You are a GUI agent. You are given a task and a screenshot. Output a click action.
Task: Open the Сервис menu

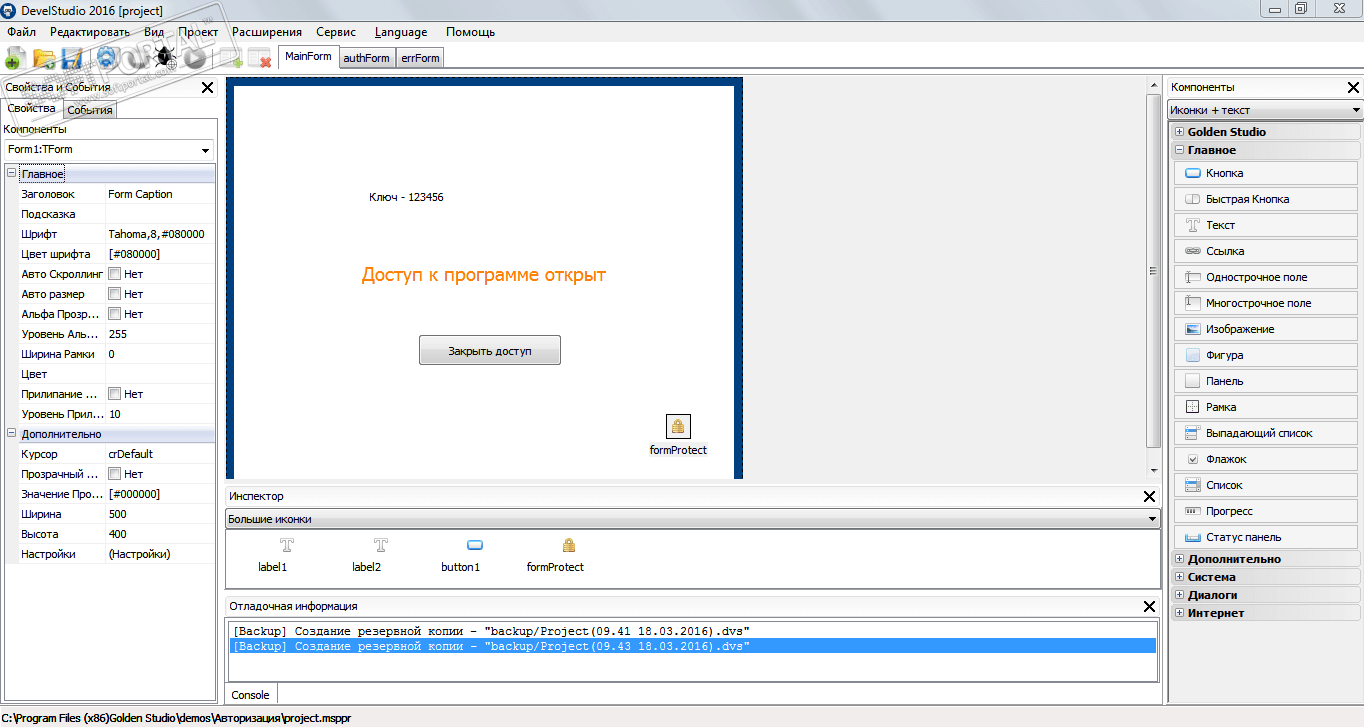click(x=336, y=32)
